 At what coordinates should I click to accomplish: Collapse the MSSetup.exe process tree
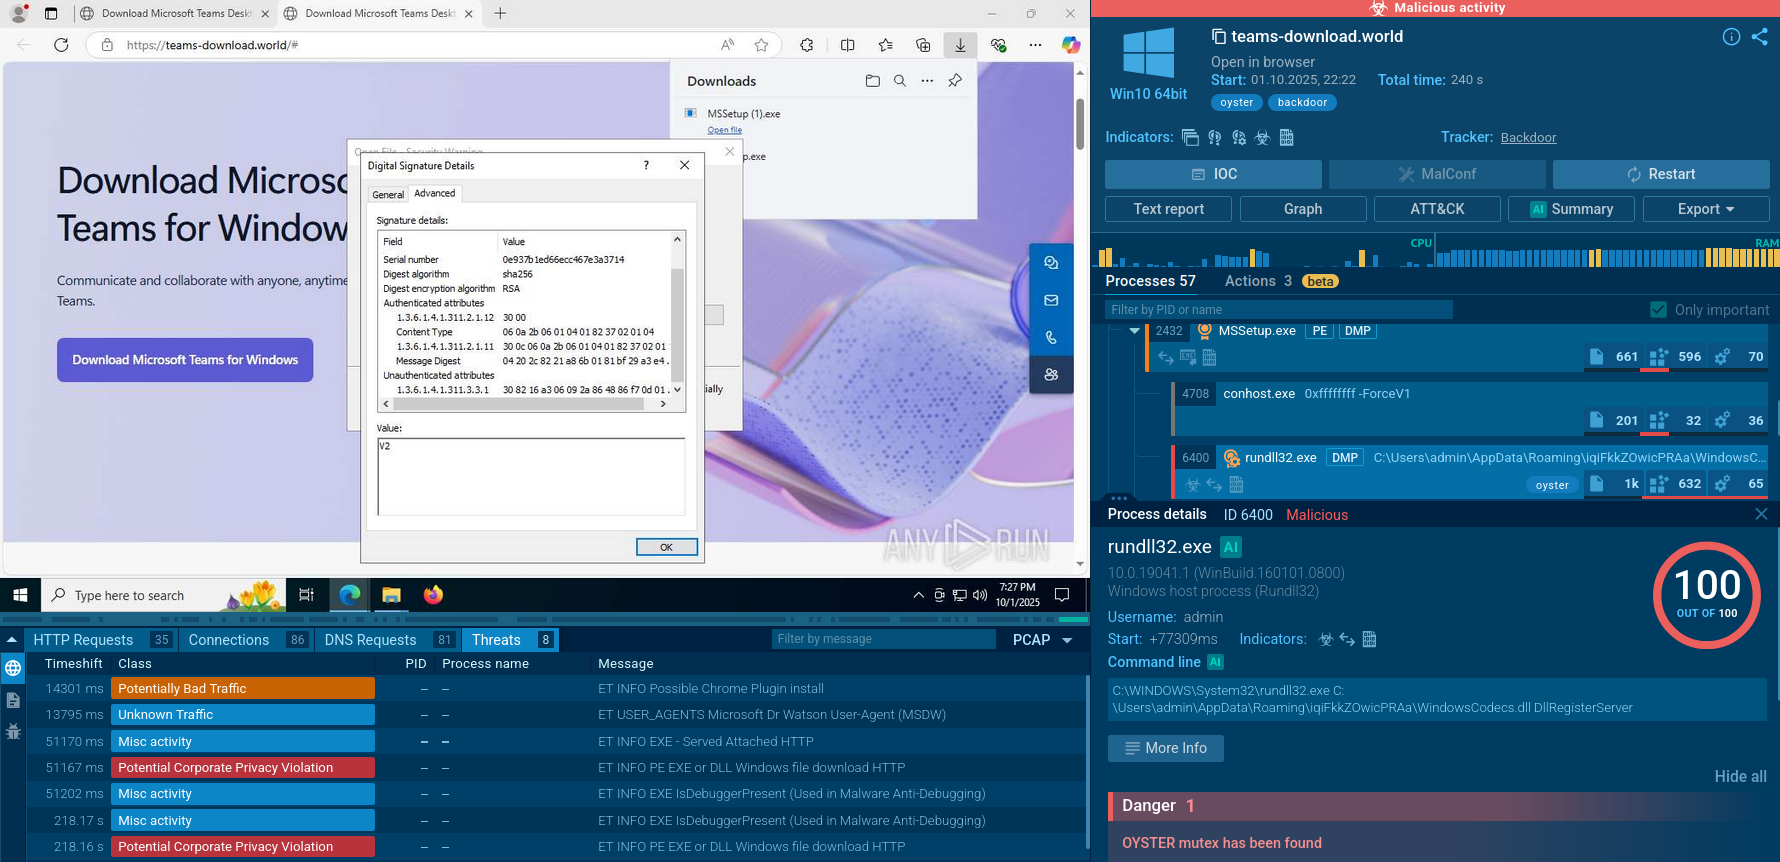coord(1134,331)
